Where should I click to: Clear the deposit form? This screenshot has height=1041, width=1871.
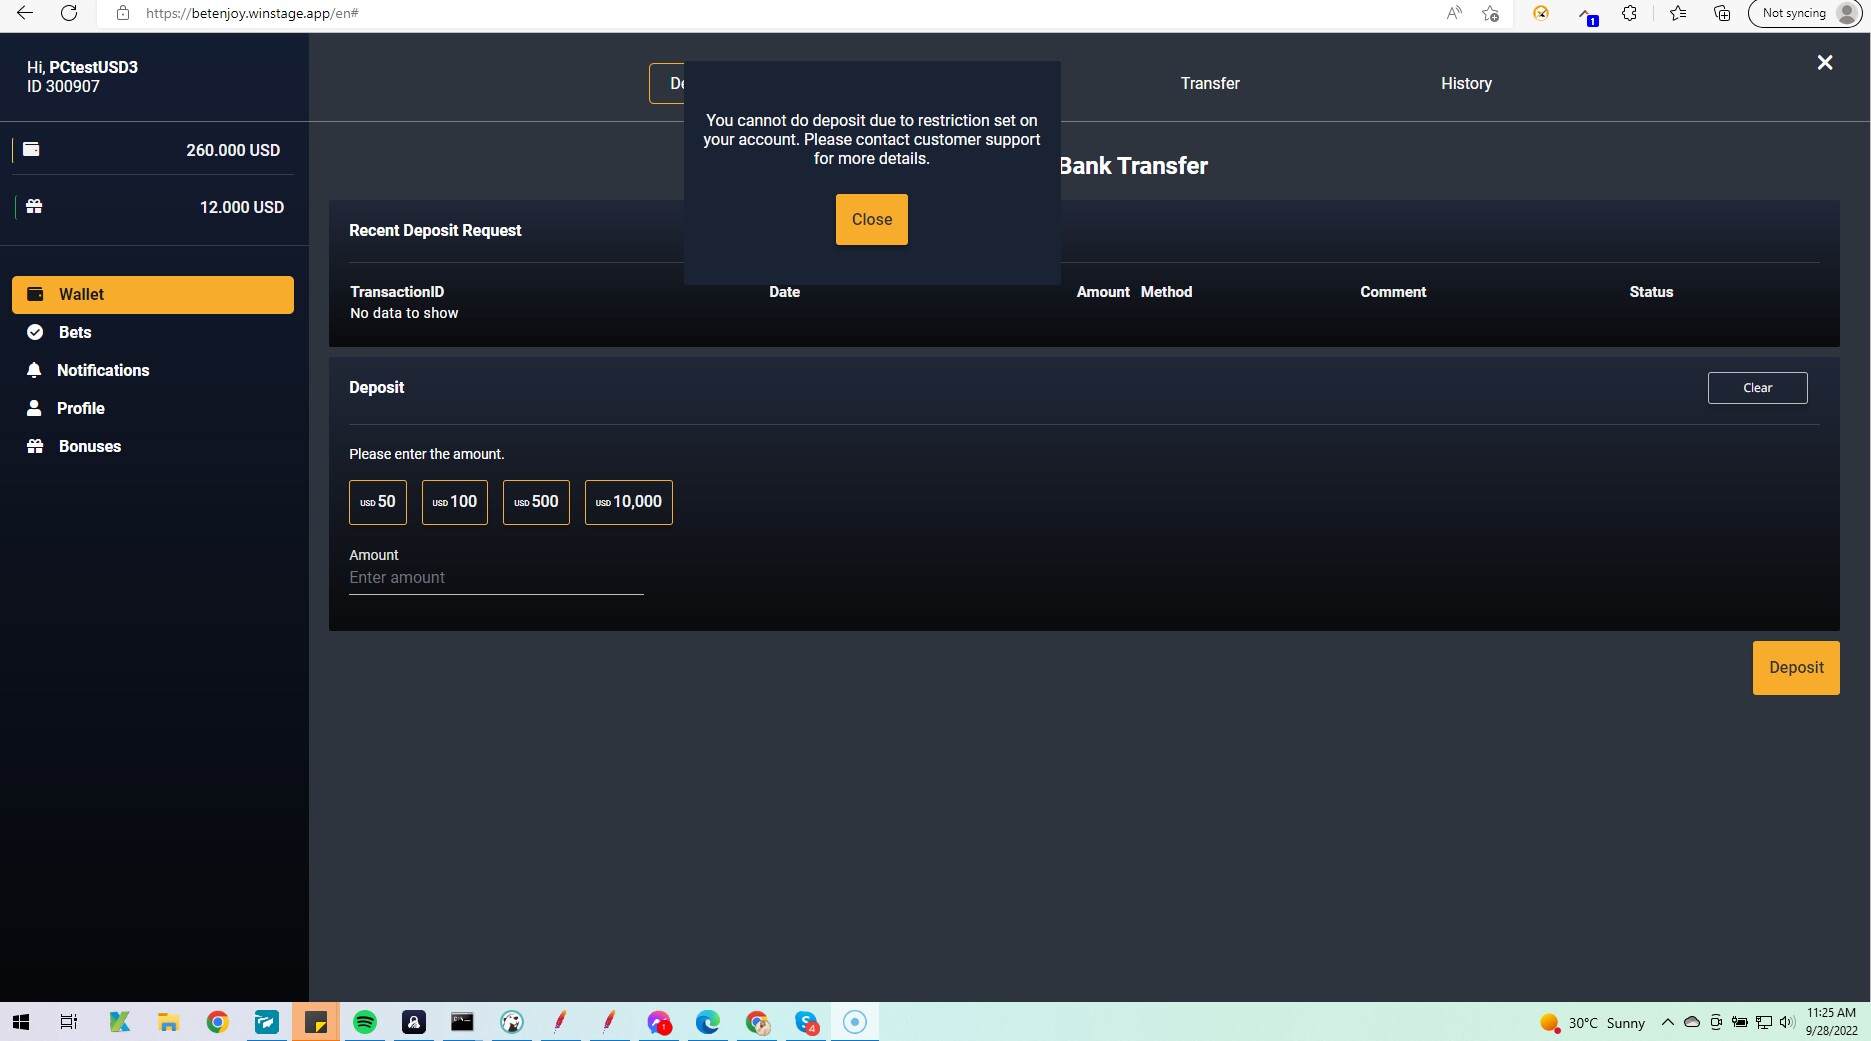[x=1757, y=387]
